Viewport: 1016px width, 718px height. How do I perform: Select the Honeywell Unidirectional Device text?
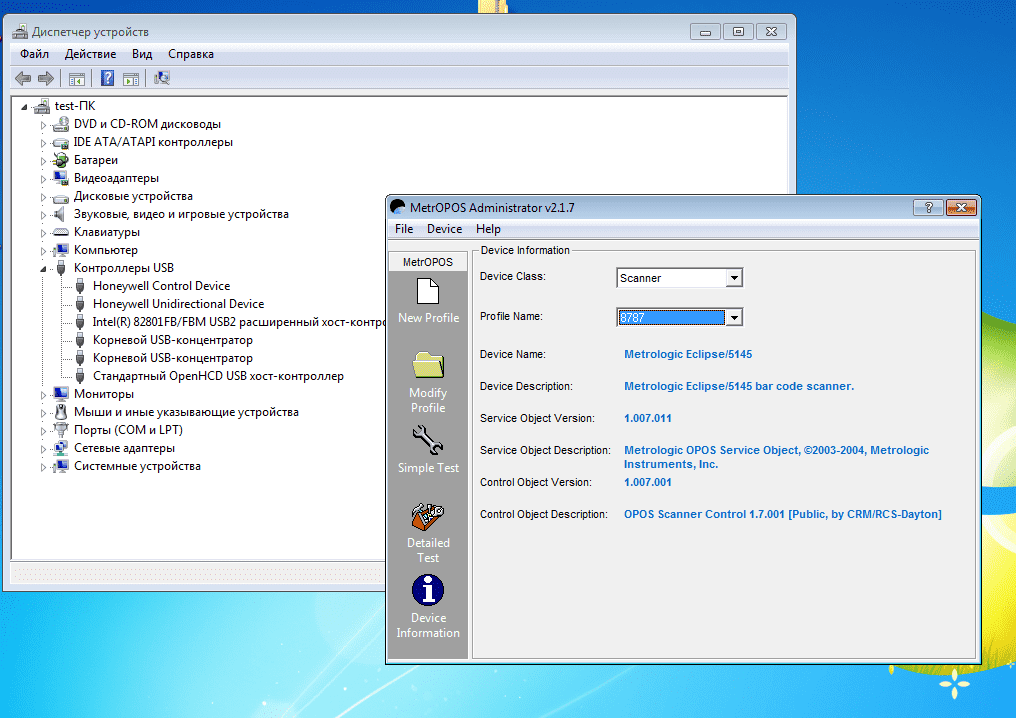178,304
